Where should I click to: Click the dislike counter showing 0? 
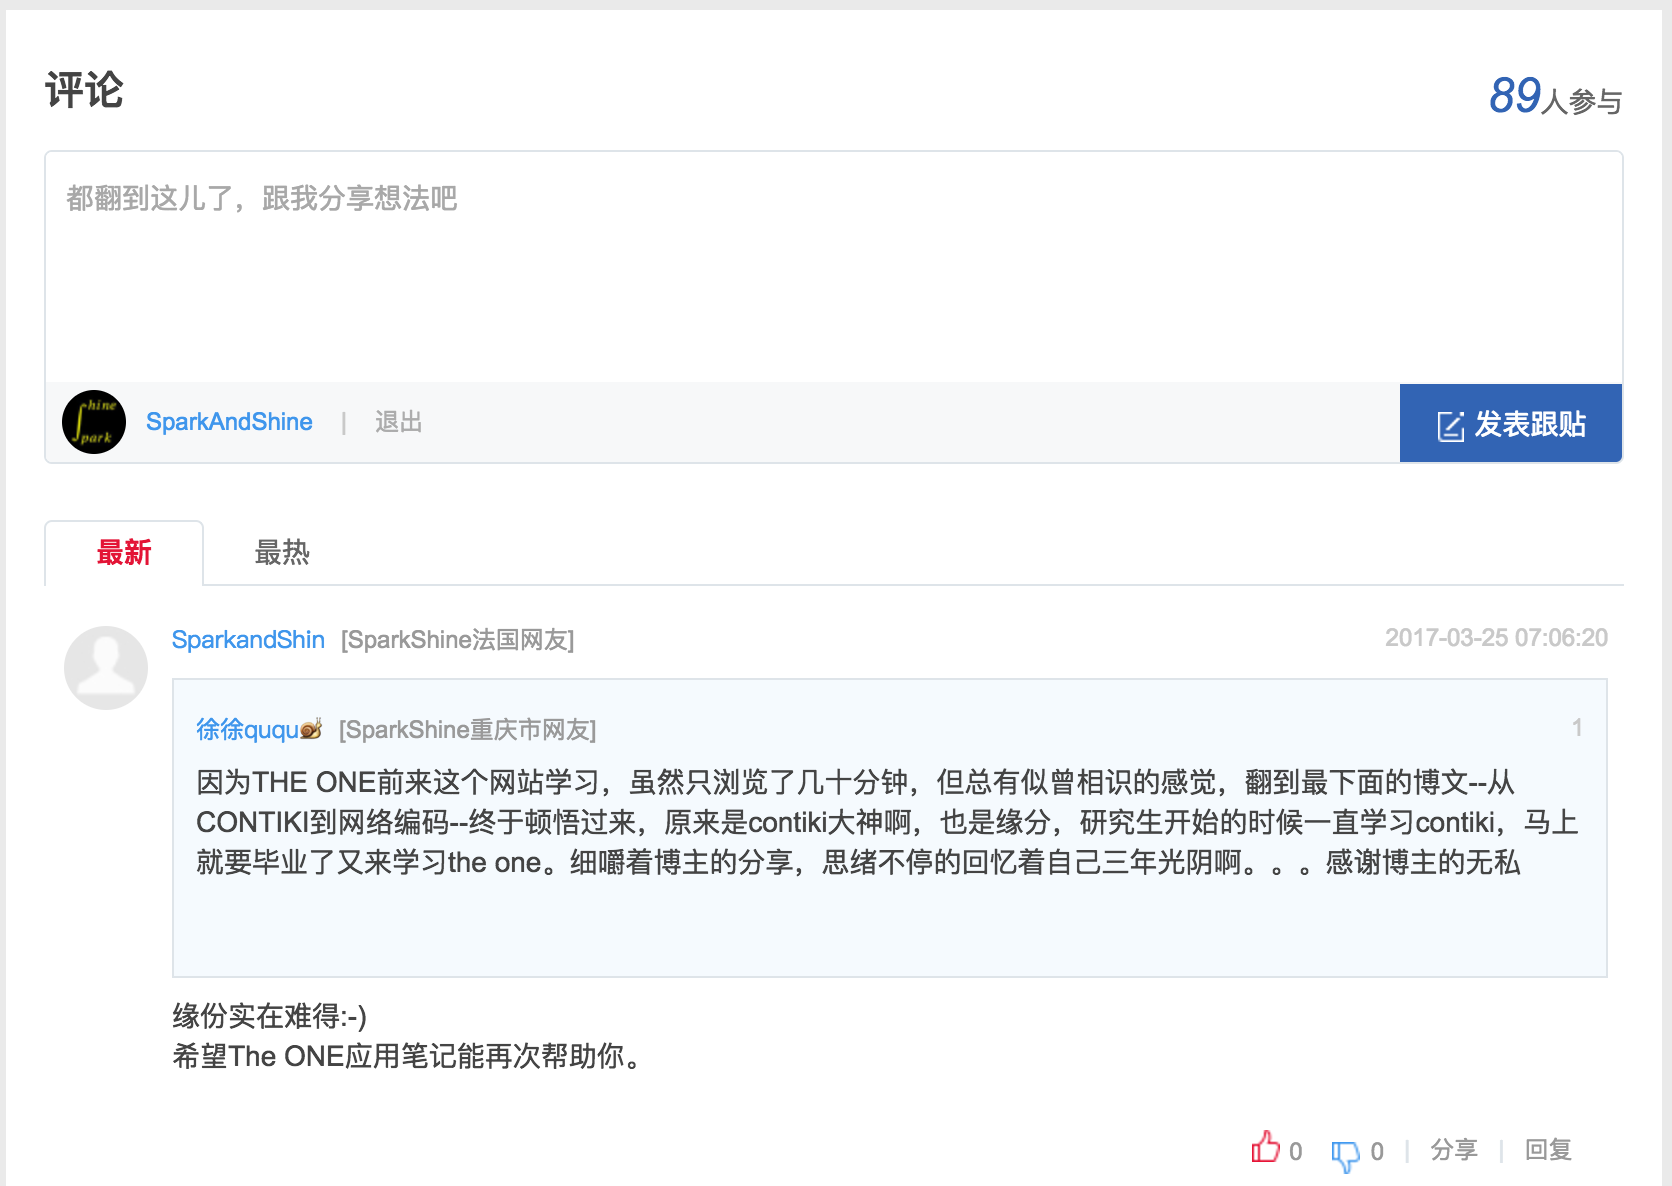1378,1152
